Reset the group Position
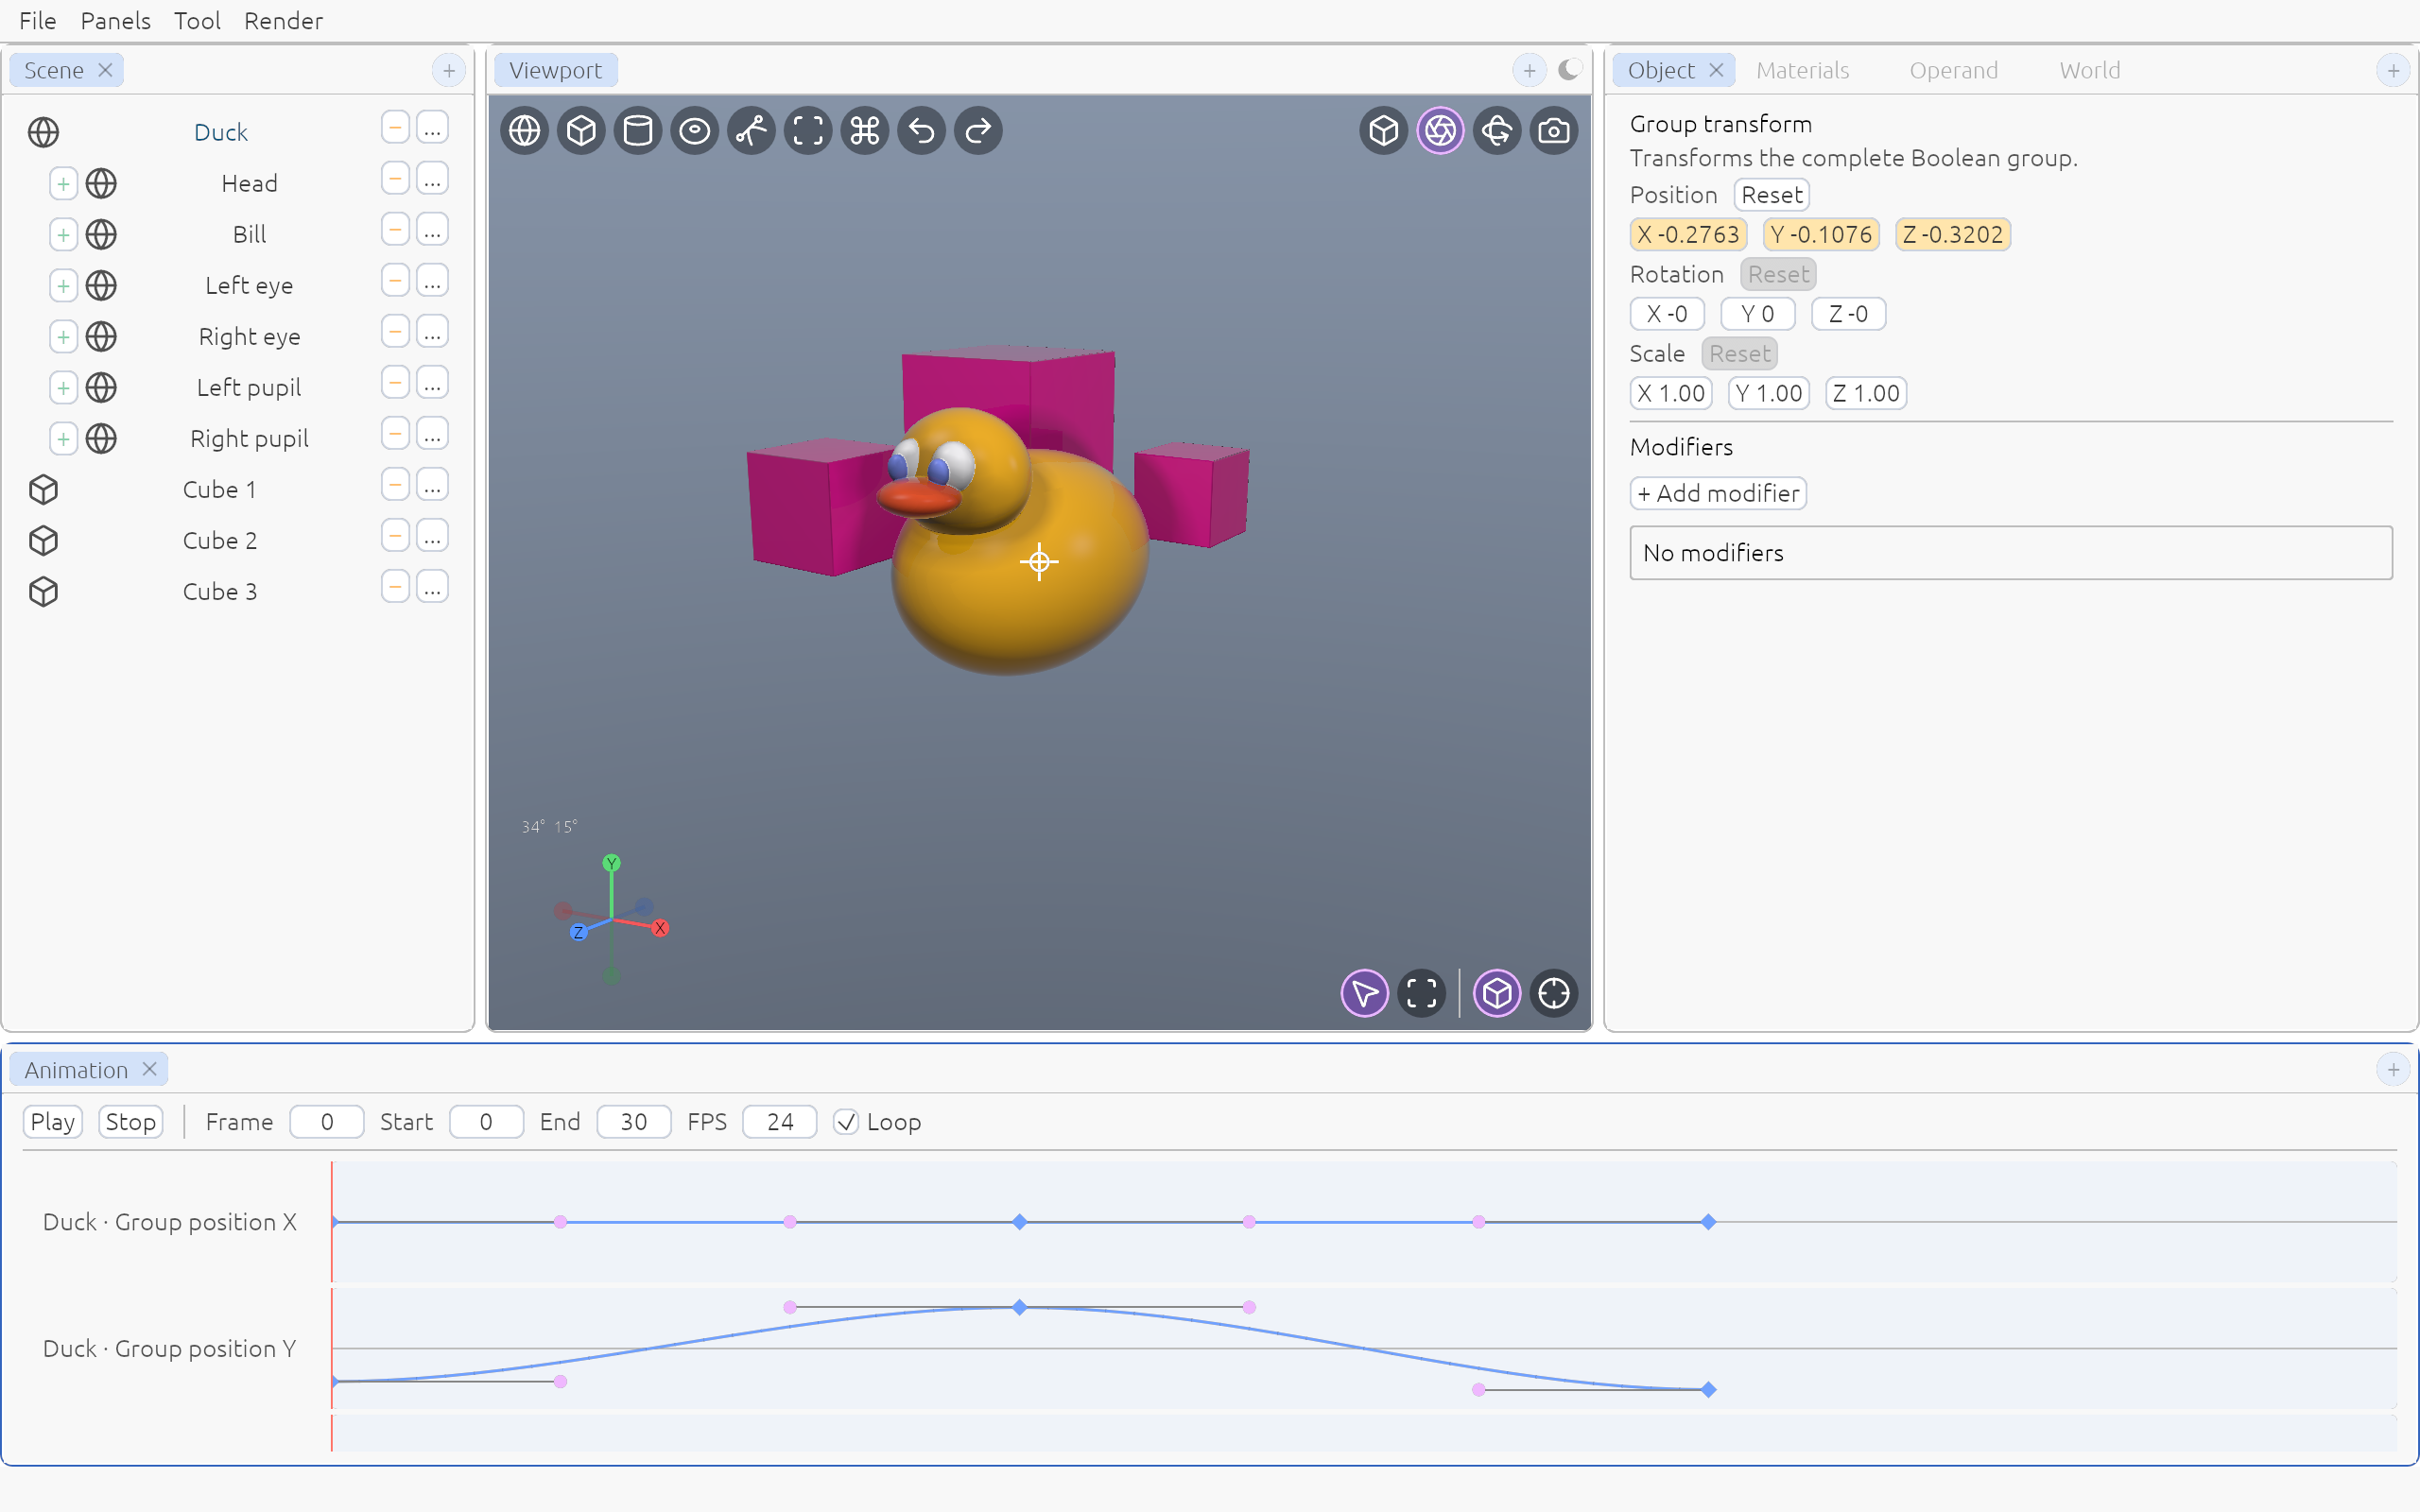Screen dimensions: 2420x1512 (x=1771, y=195)
